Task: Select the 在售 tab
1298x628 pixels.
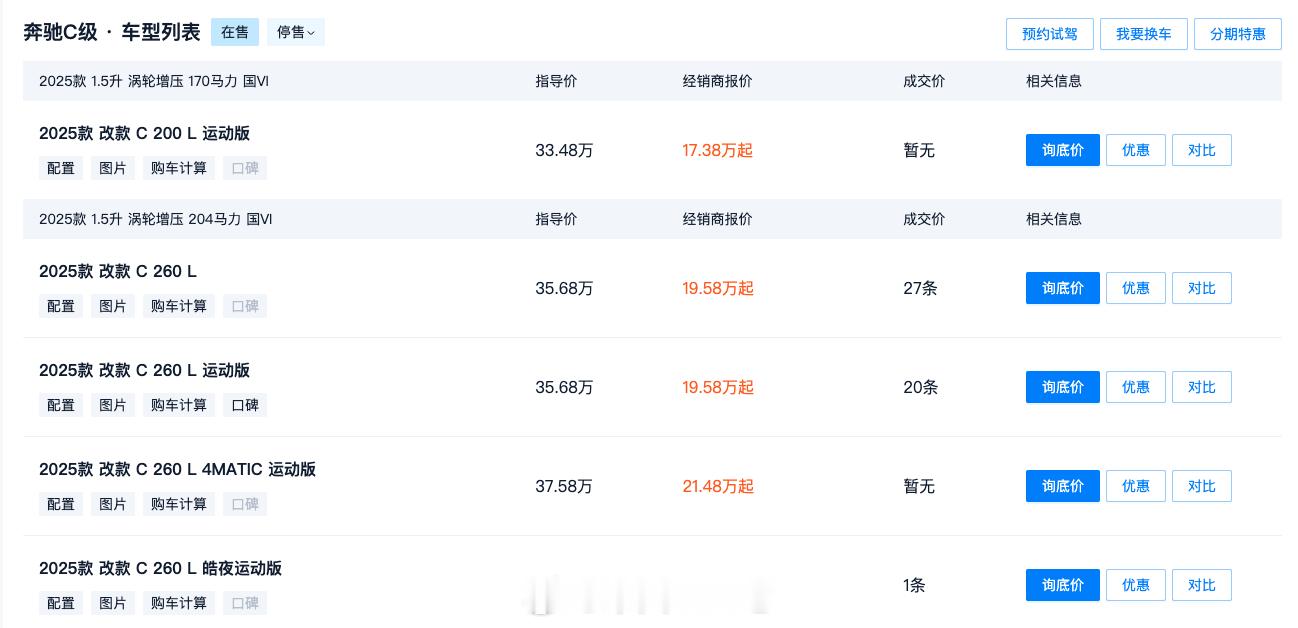Action: (235, 32)
